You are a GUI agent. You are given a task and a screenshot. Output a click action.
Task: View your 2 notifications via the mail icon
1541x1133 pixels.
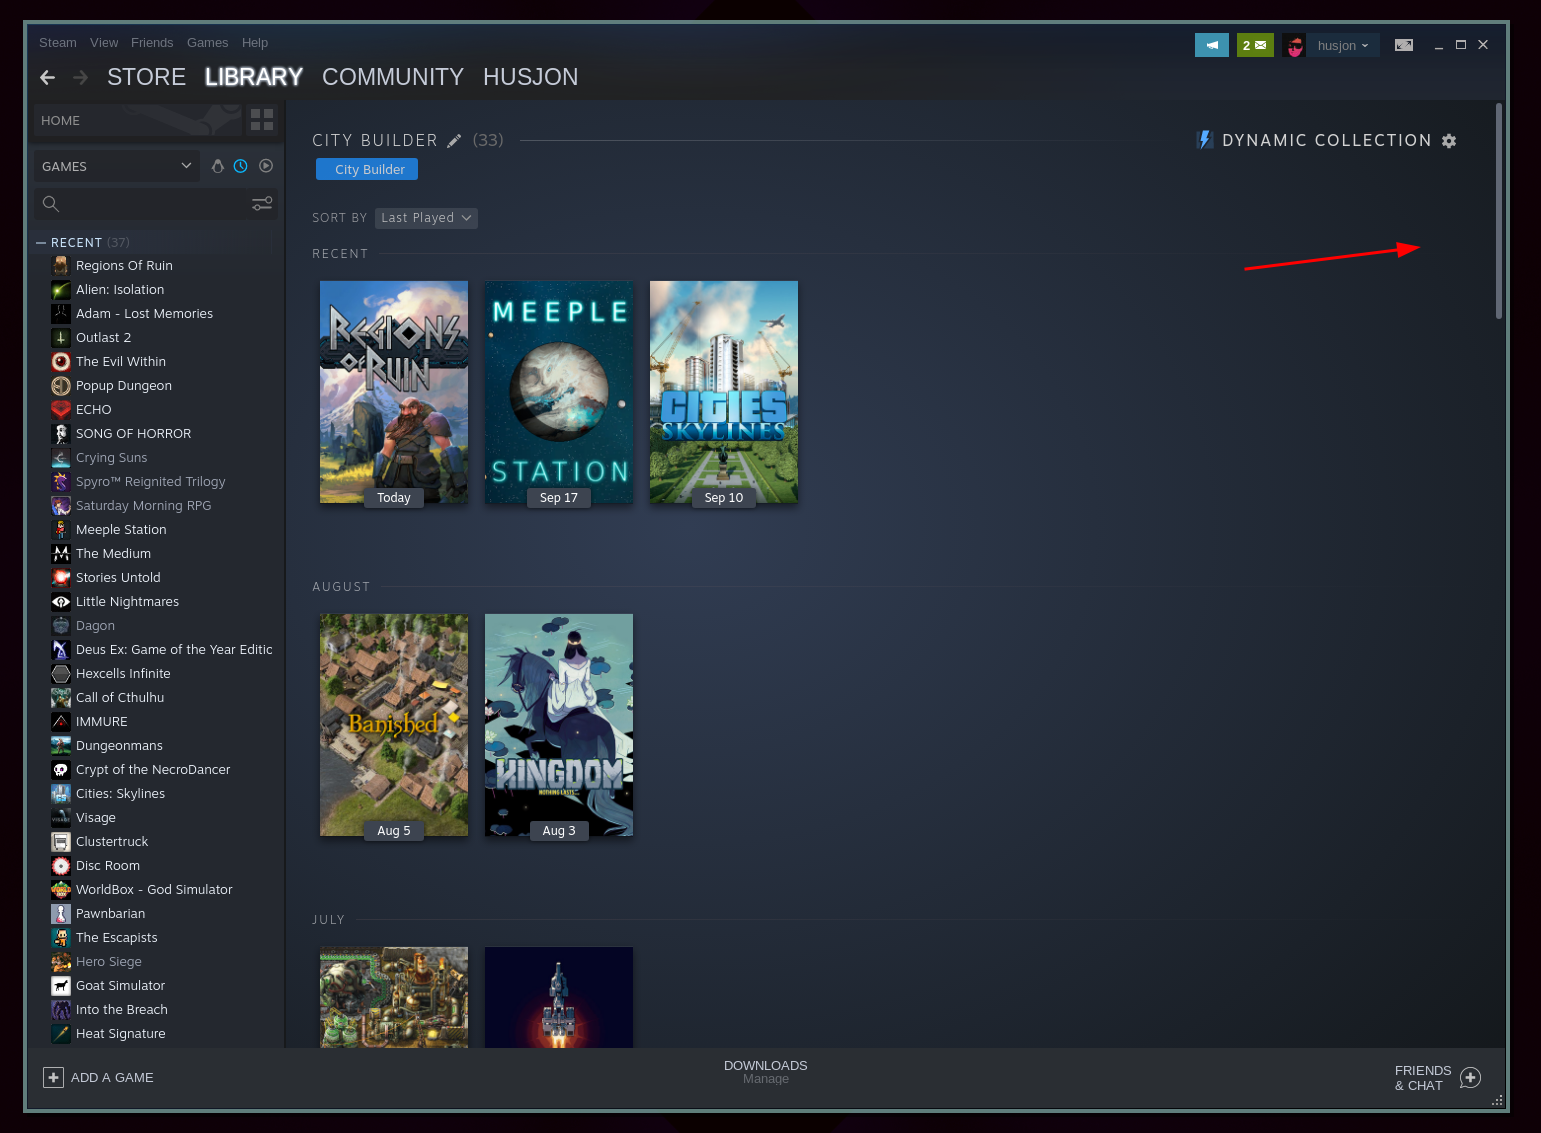tap(1255, 45)
